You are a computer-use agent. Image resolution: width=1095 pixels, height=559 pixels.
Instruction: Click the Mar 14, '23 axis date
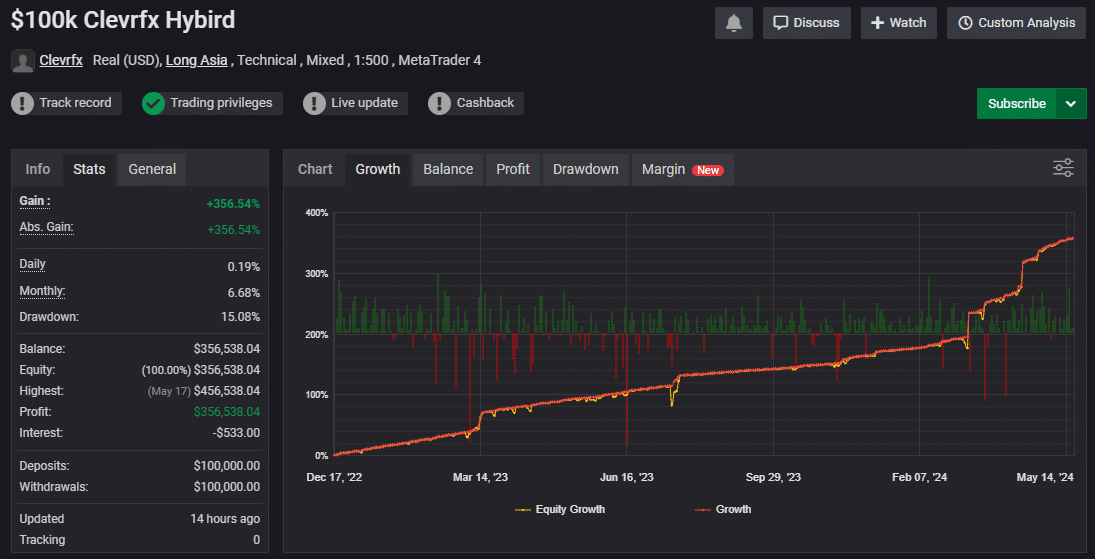[x=480, y=477]
